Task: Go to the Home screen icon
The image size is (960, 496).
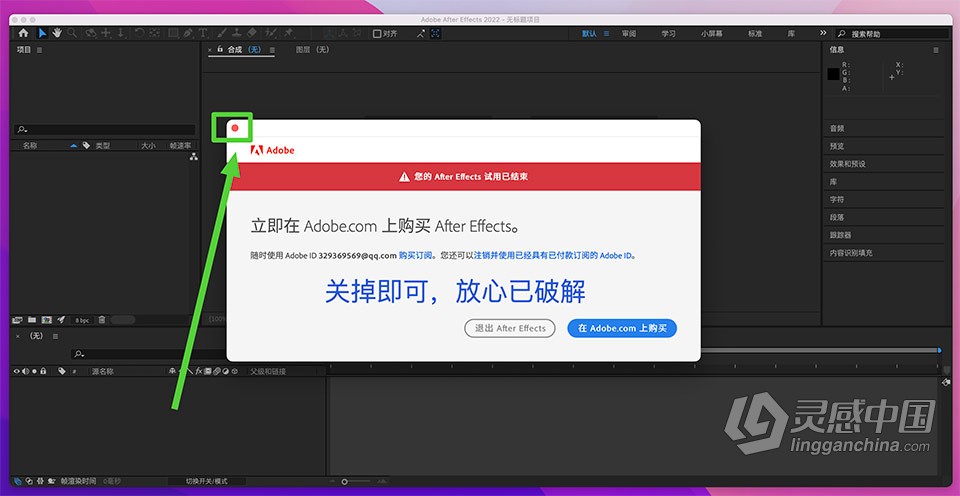Action: click(23, 33)
